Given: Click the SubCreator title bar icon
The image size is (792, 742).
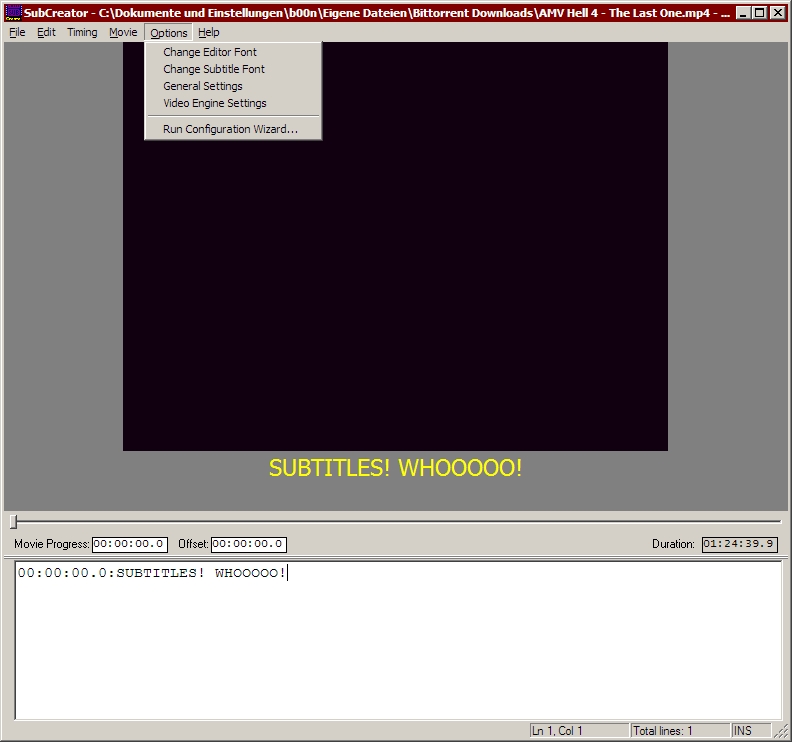Looking at the screenshot, I should 14,12.
